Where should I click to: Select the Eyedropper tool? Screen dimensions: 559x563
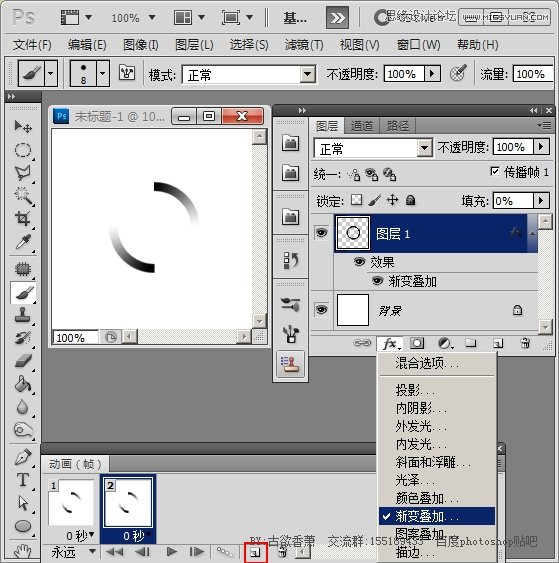click(x=23, y=242)
